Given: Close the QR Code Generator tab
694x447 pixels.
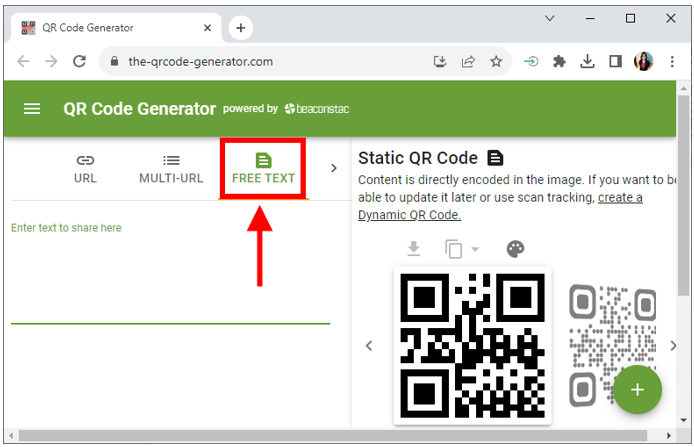Looking at the screenshot, I should click(x=207, y=28).
